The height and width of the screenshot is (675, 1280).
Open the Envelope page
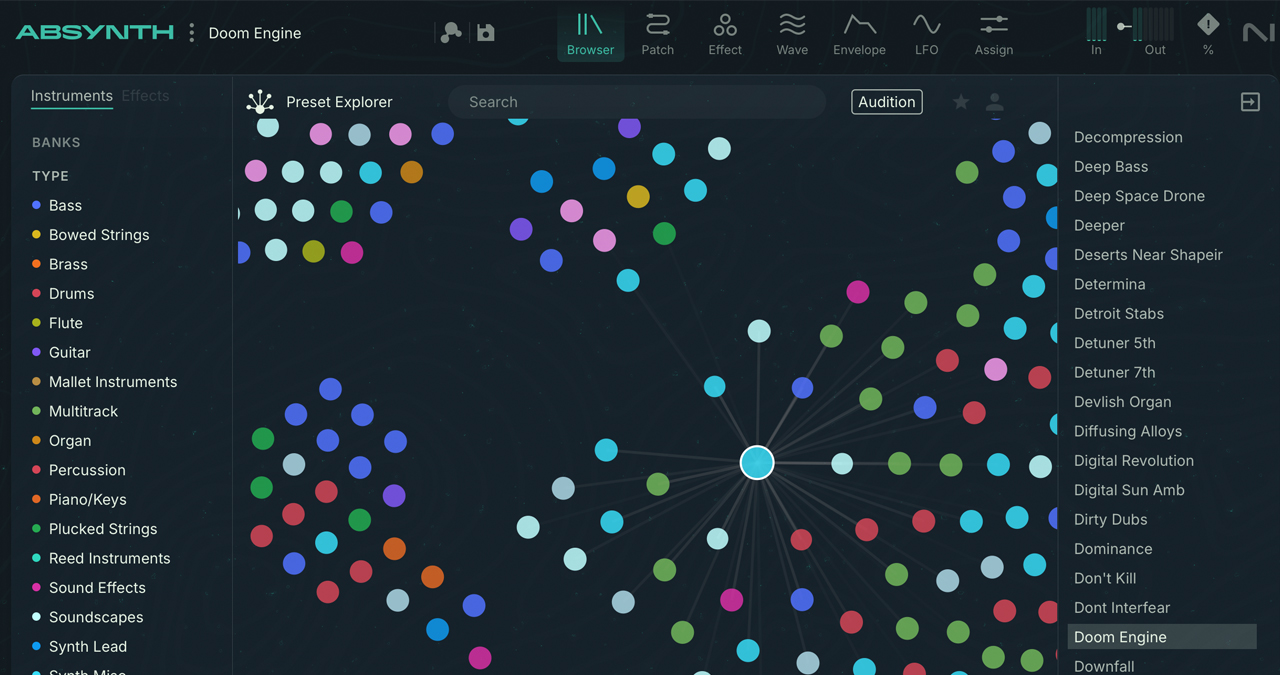(x=859, y=33)
